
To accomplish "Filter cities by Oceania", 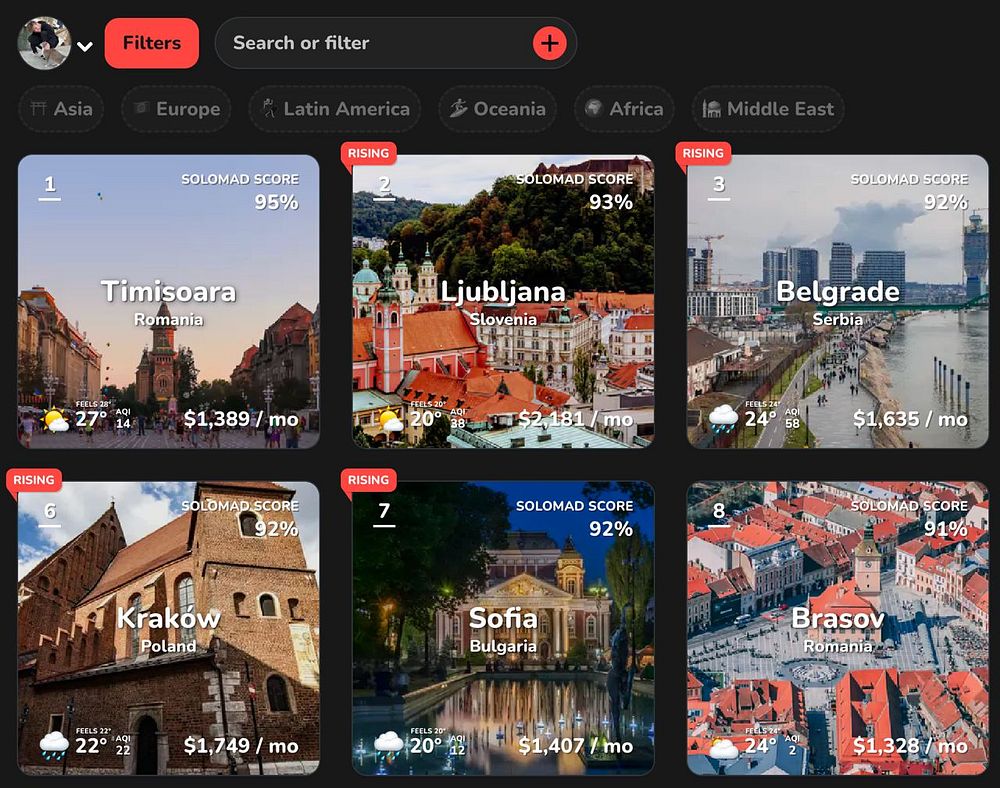I will point(497,109).
